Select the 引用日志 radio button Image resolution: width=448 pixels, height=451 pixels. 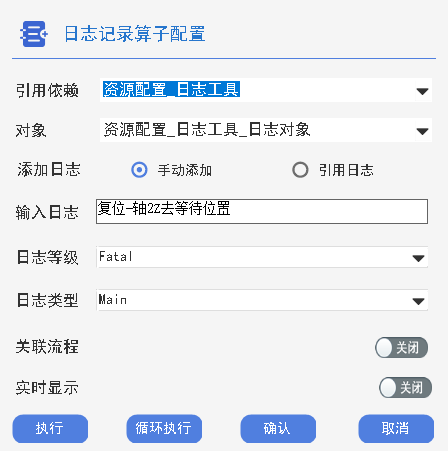click(300, 170)
